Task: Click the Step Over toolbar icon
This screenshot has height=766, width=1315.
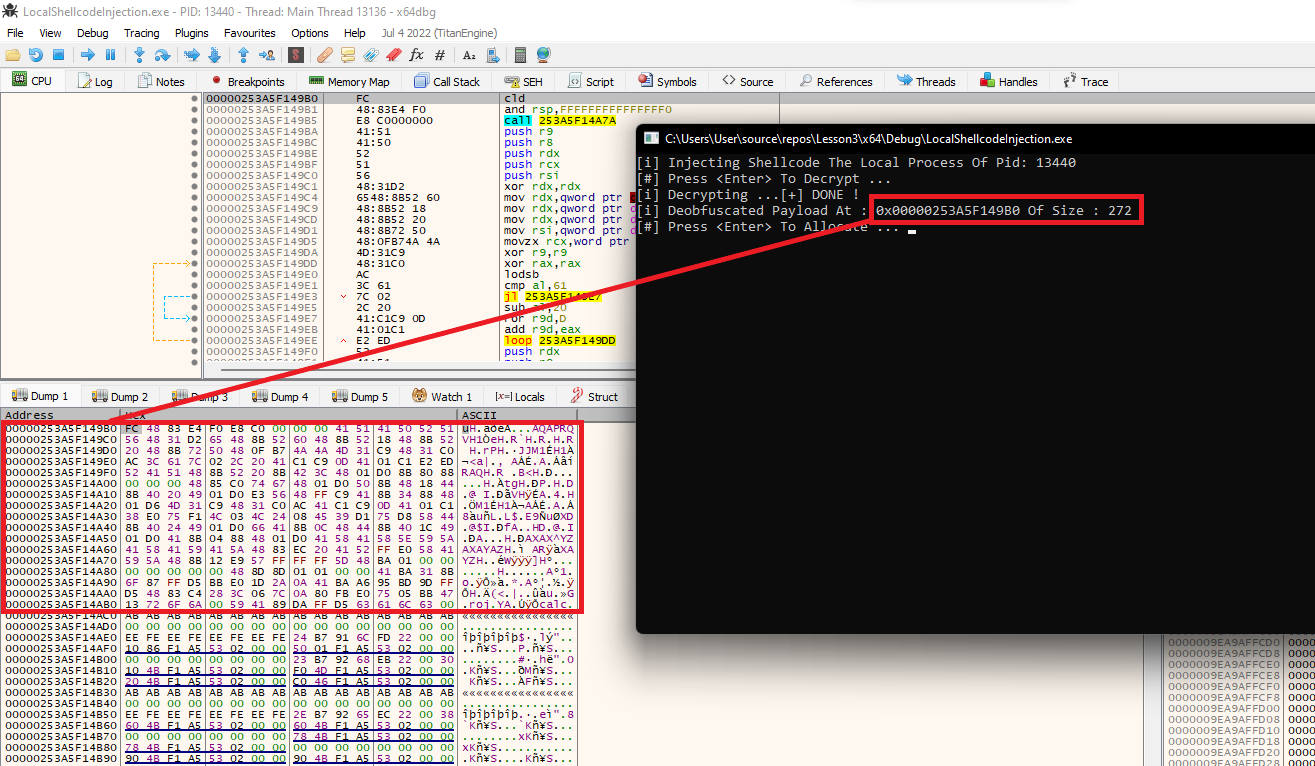Action: (161, 55)
